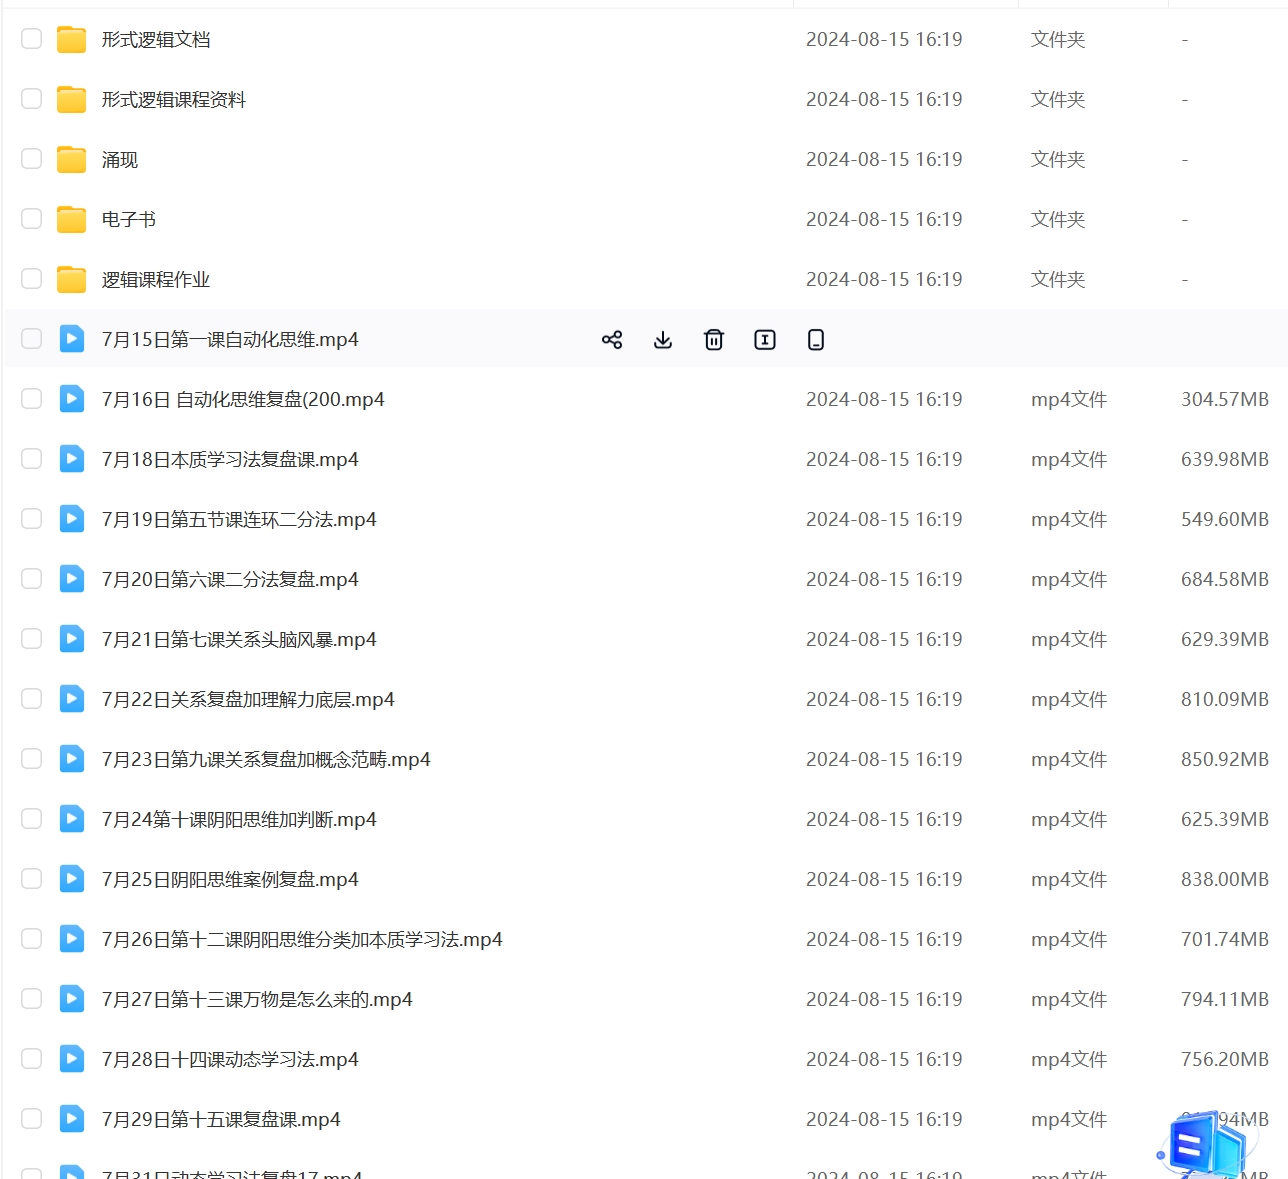Open the 涌现 folder name
1288x1179 pixels.
(120, 160)
